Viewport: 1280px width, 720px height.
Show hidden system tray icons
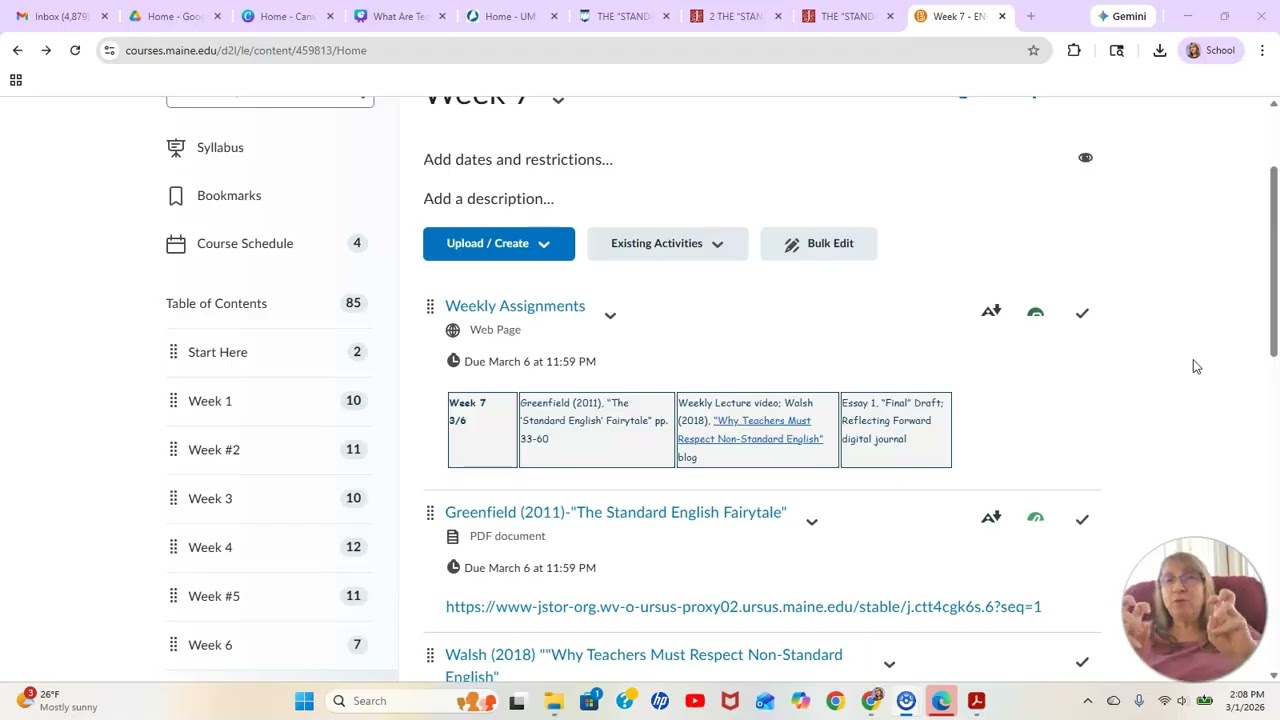[1088, 701]
